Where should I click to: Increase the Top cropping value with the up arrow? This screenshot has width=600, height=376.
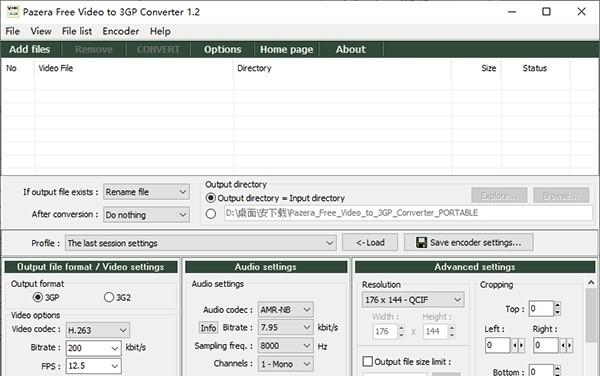557,305
